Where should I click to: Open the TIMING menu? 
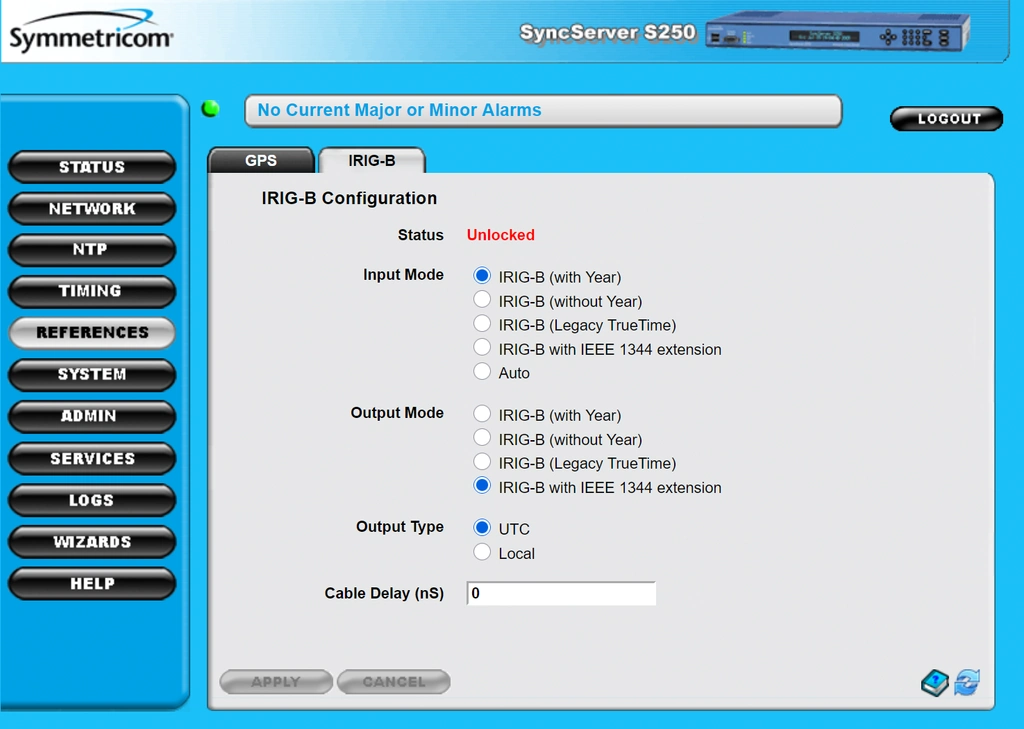coord(92,291)
